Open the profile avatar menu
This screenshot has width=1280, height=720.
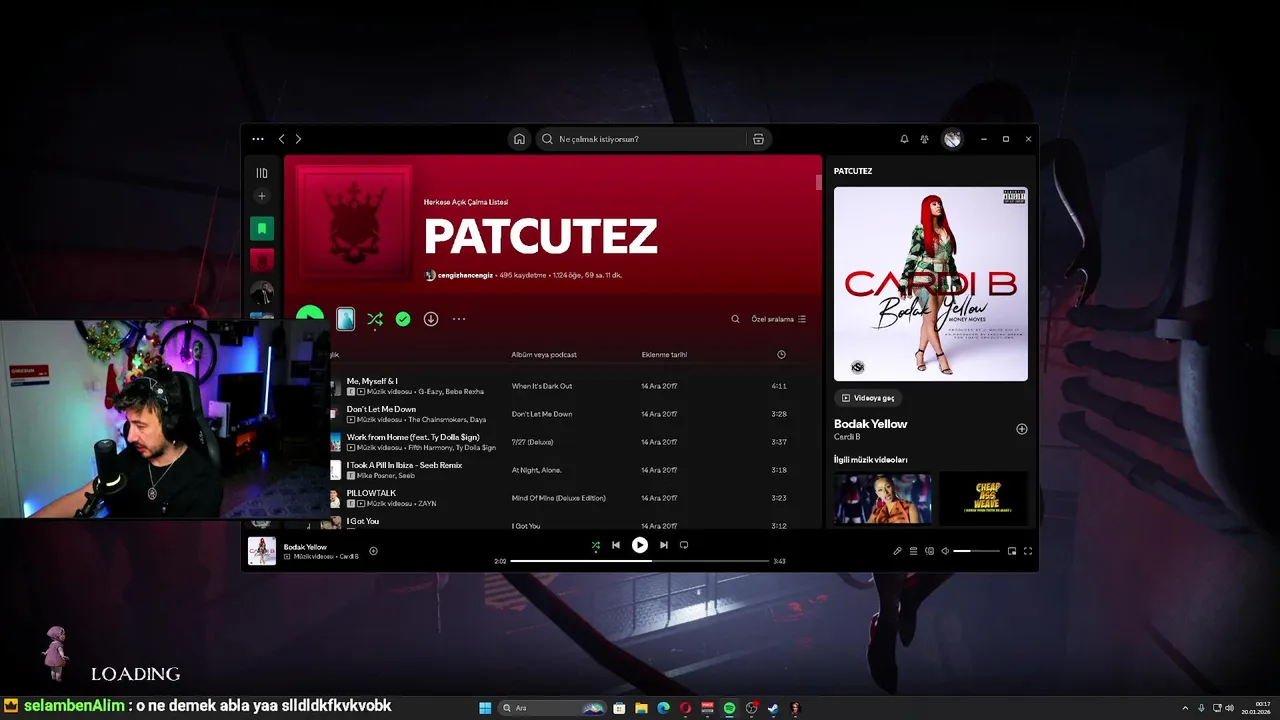(x=952, y=139)
